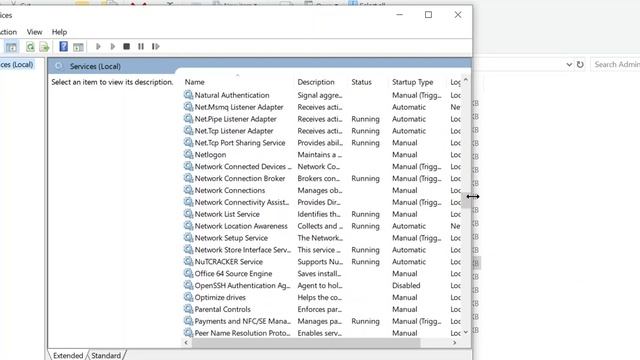Image resolution: width=640 pixels, height=360 pixels.
Task: Open address bar dropdown in Explorer window
Action: [569, 64]
